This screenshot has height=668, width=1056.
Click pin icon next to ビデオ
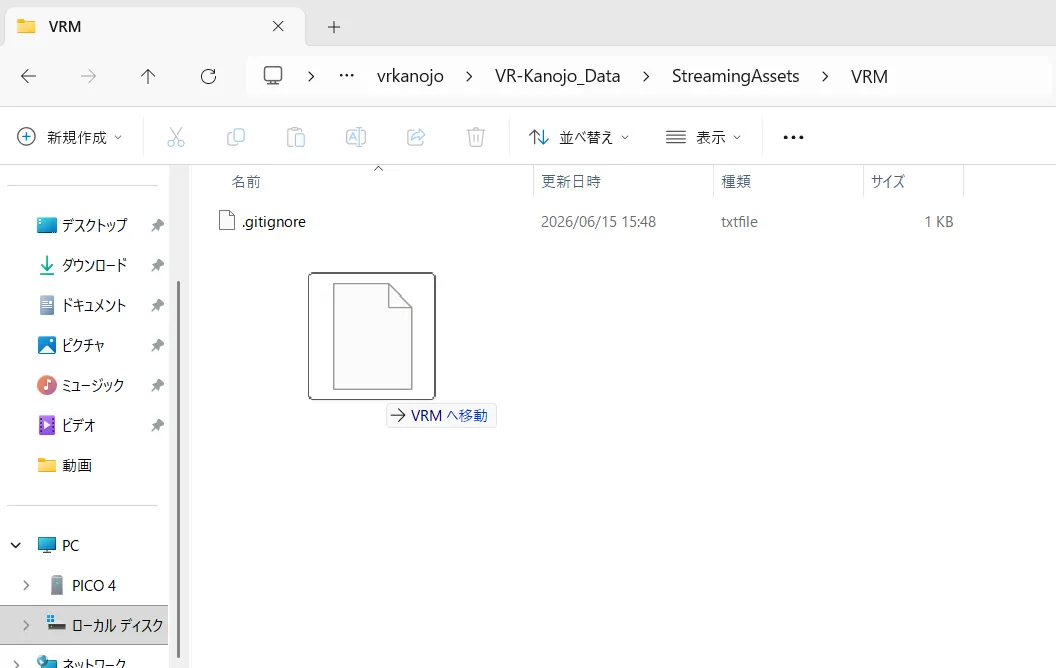point(157,426)
